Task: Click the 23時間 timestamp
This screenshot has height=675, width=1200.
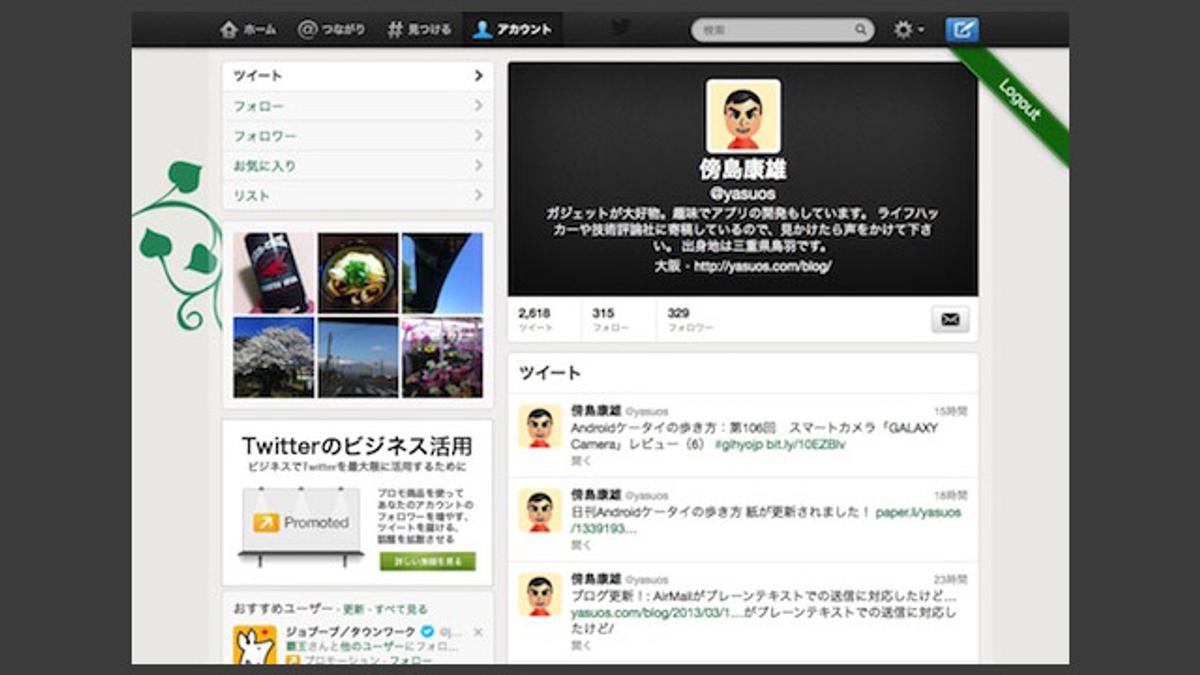Action: click(x=951, y=579)
